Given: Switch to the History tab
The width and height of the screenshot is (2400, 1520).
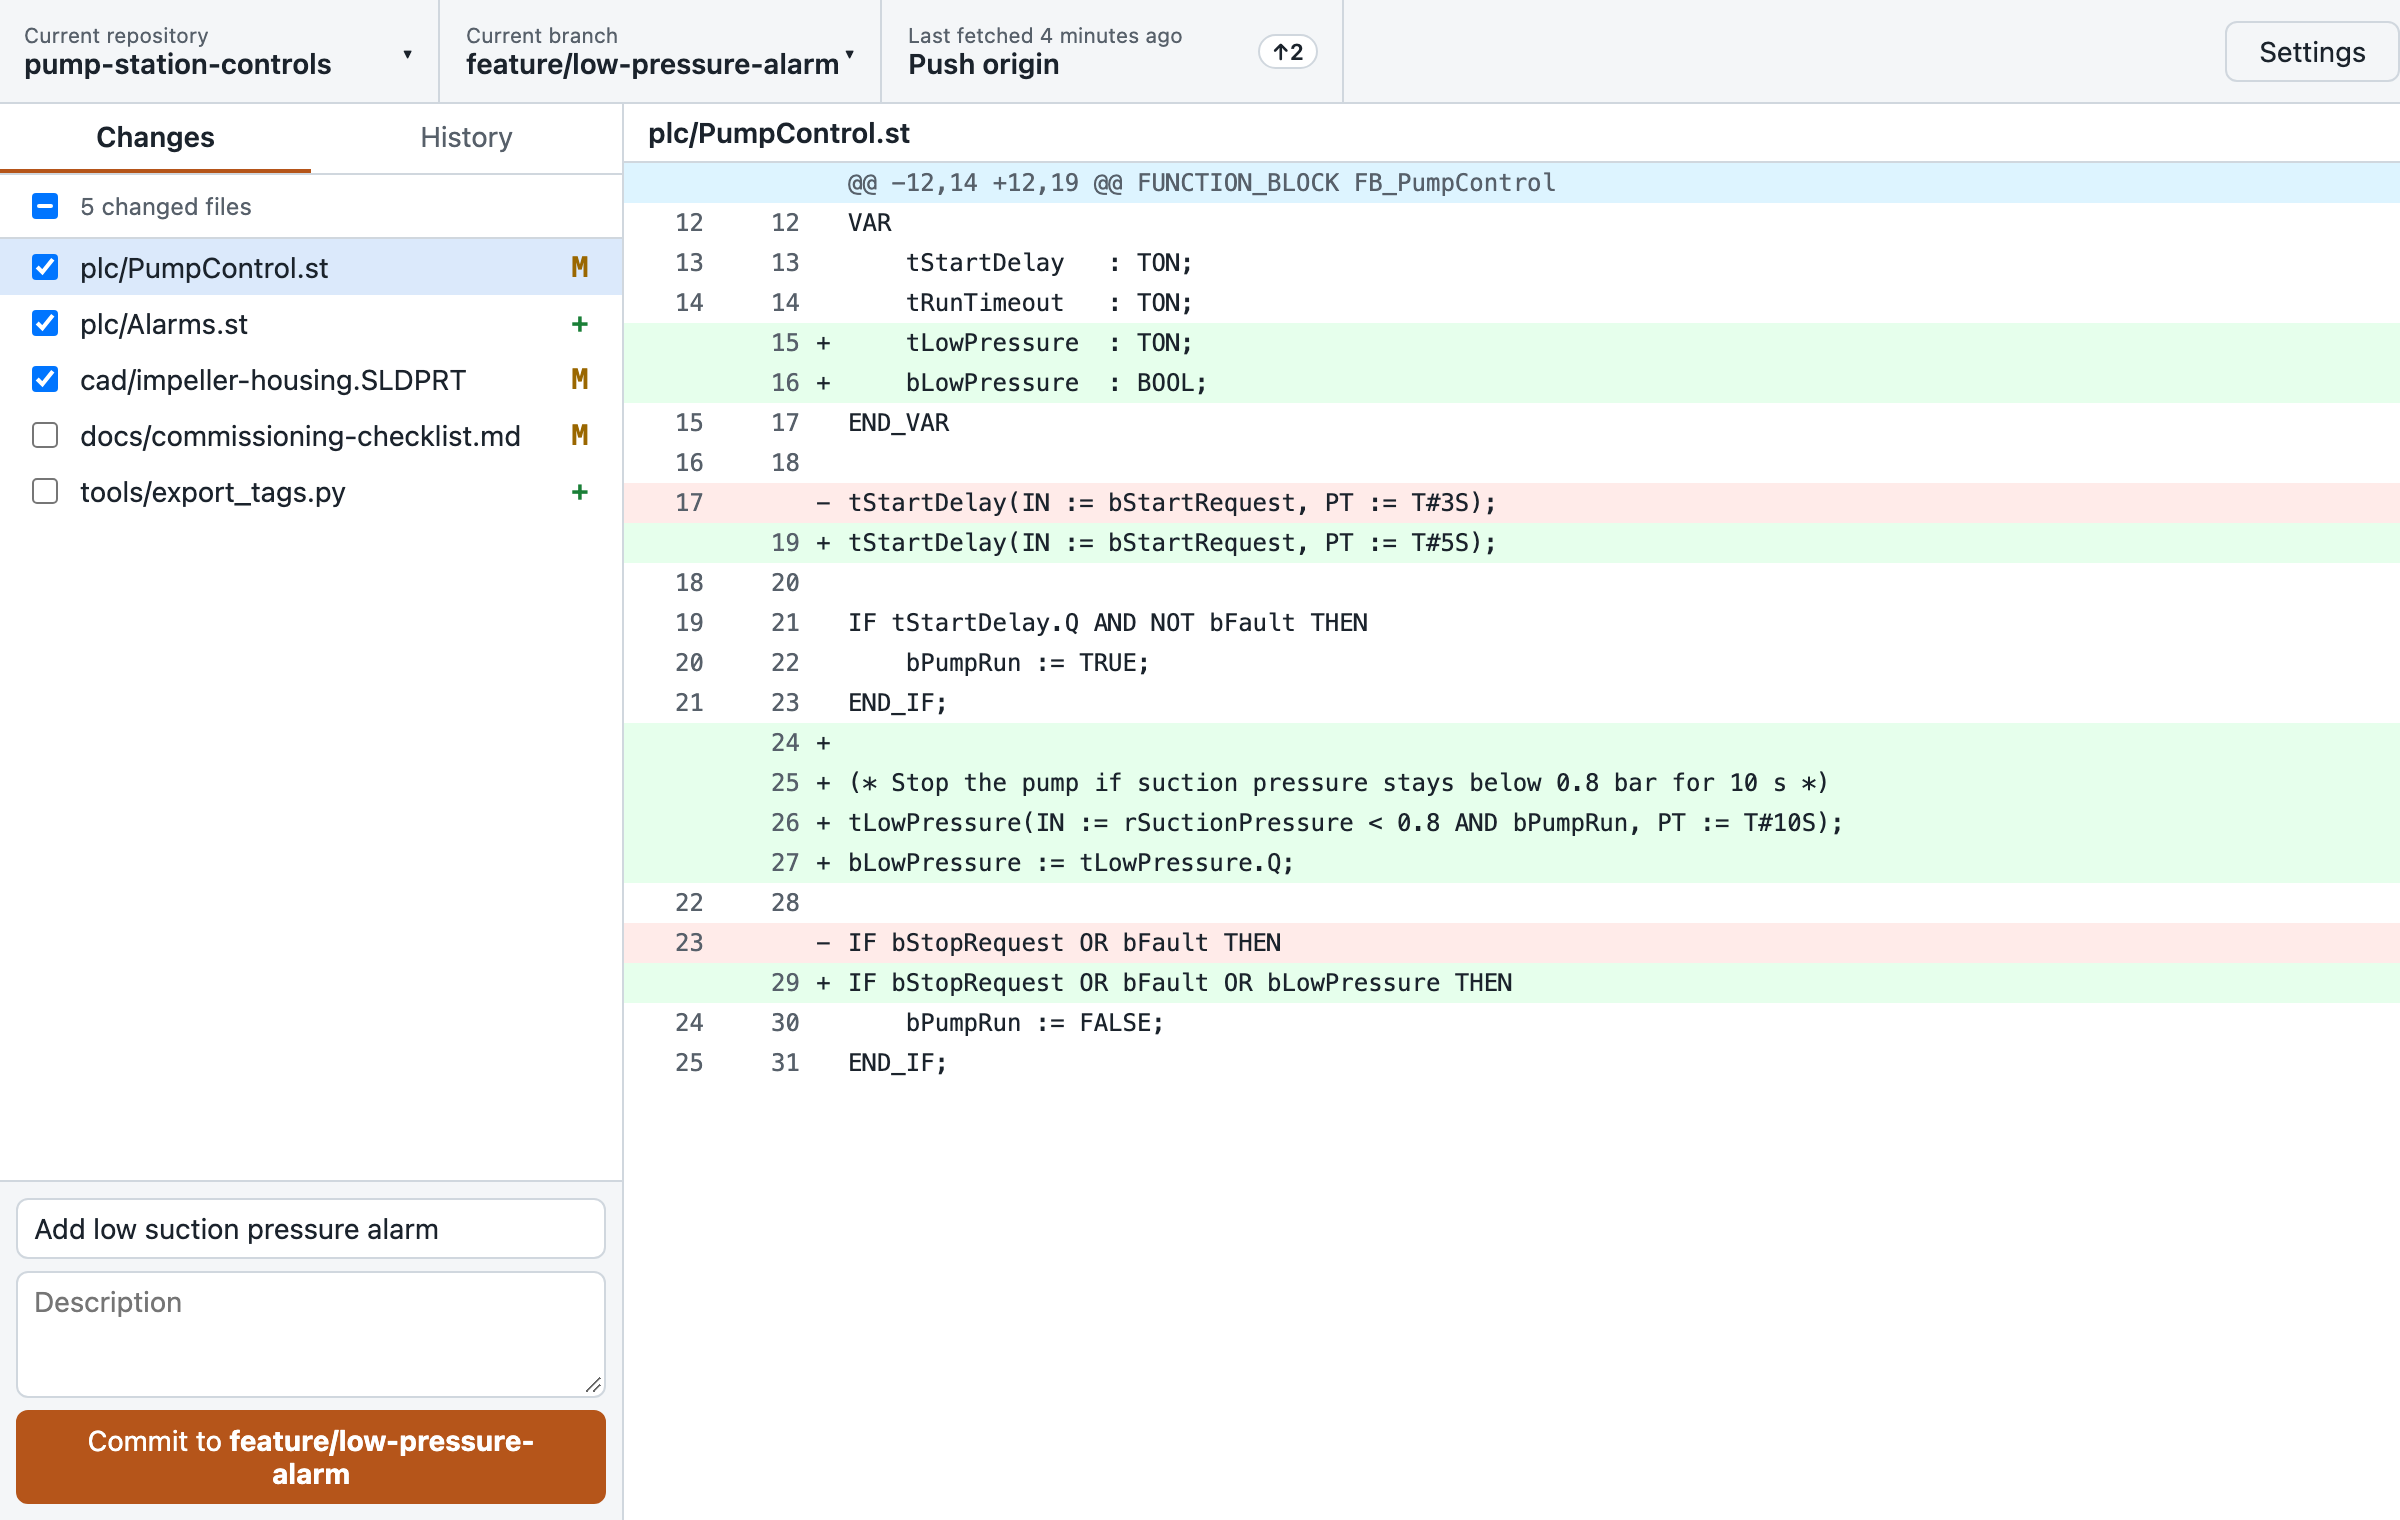Looking at the screenshot, I should pos(466,137).
